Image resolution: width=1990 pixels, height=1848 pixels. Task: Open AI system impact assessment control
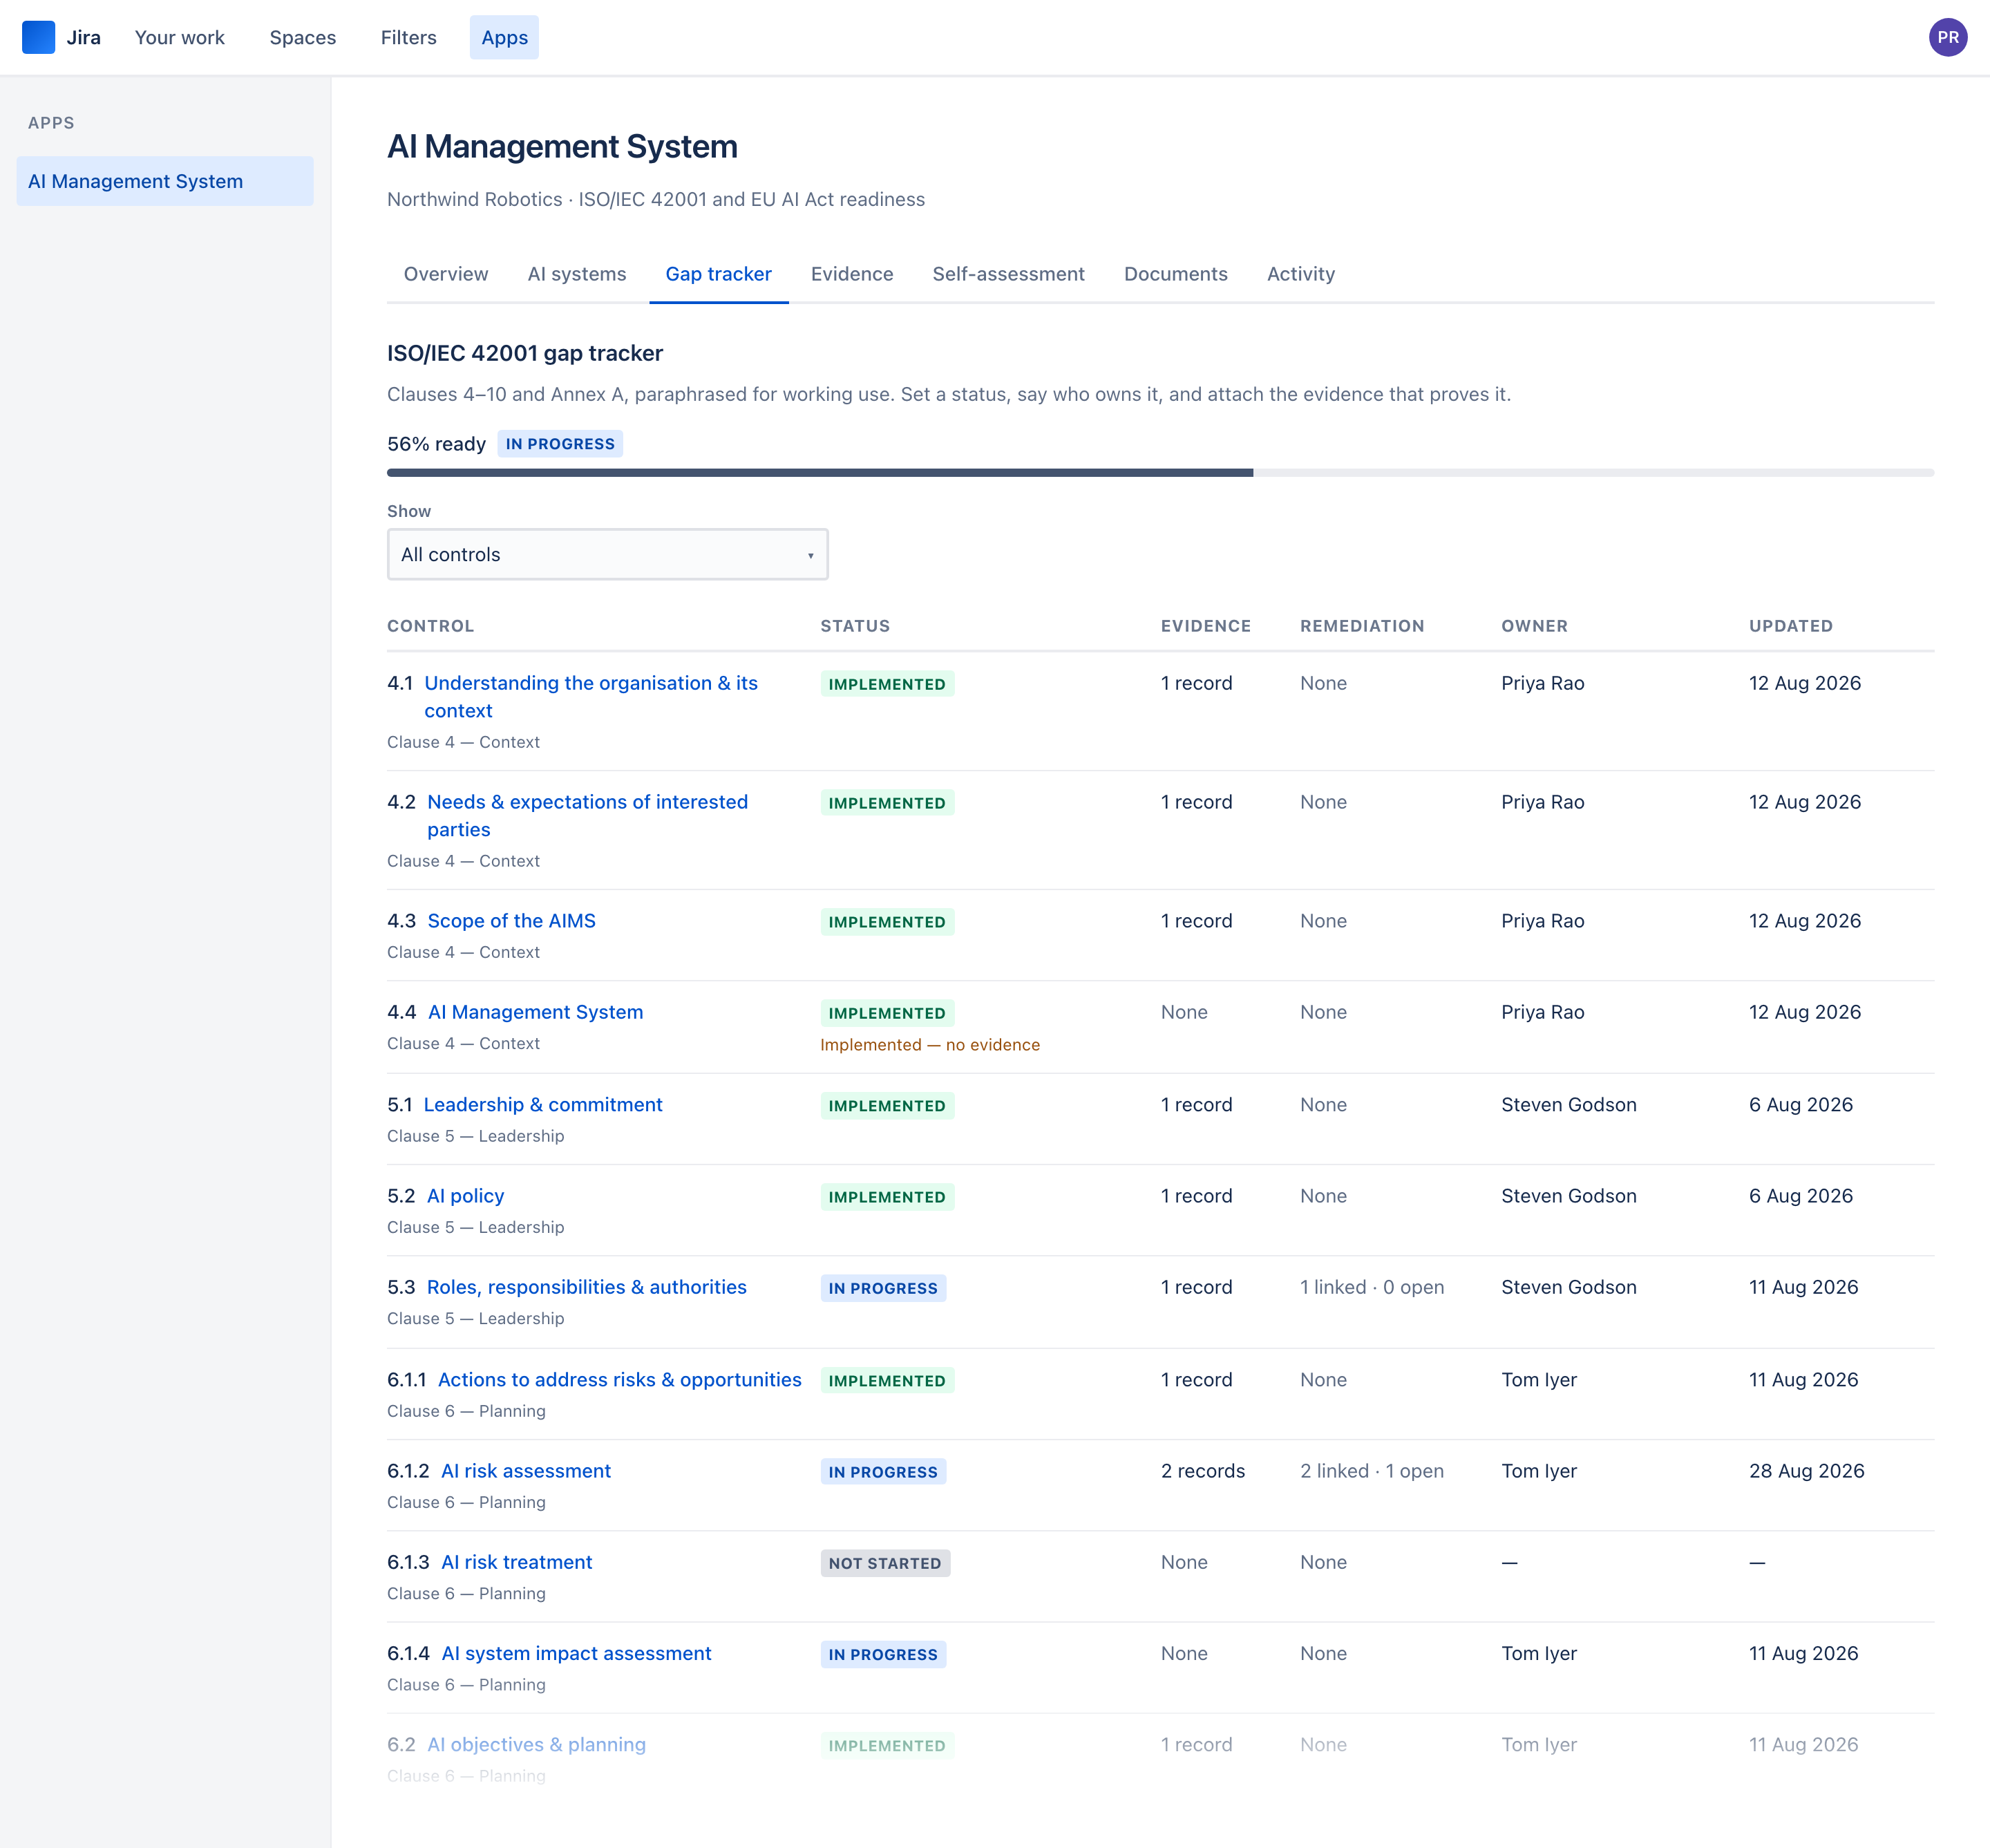point(577,1653)
